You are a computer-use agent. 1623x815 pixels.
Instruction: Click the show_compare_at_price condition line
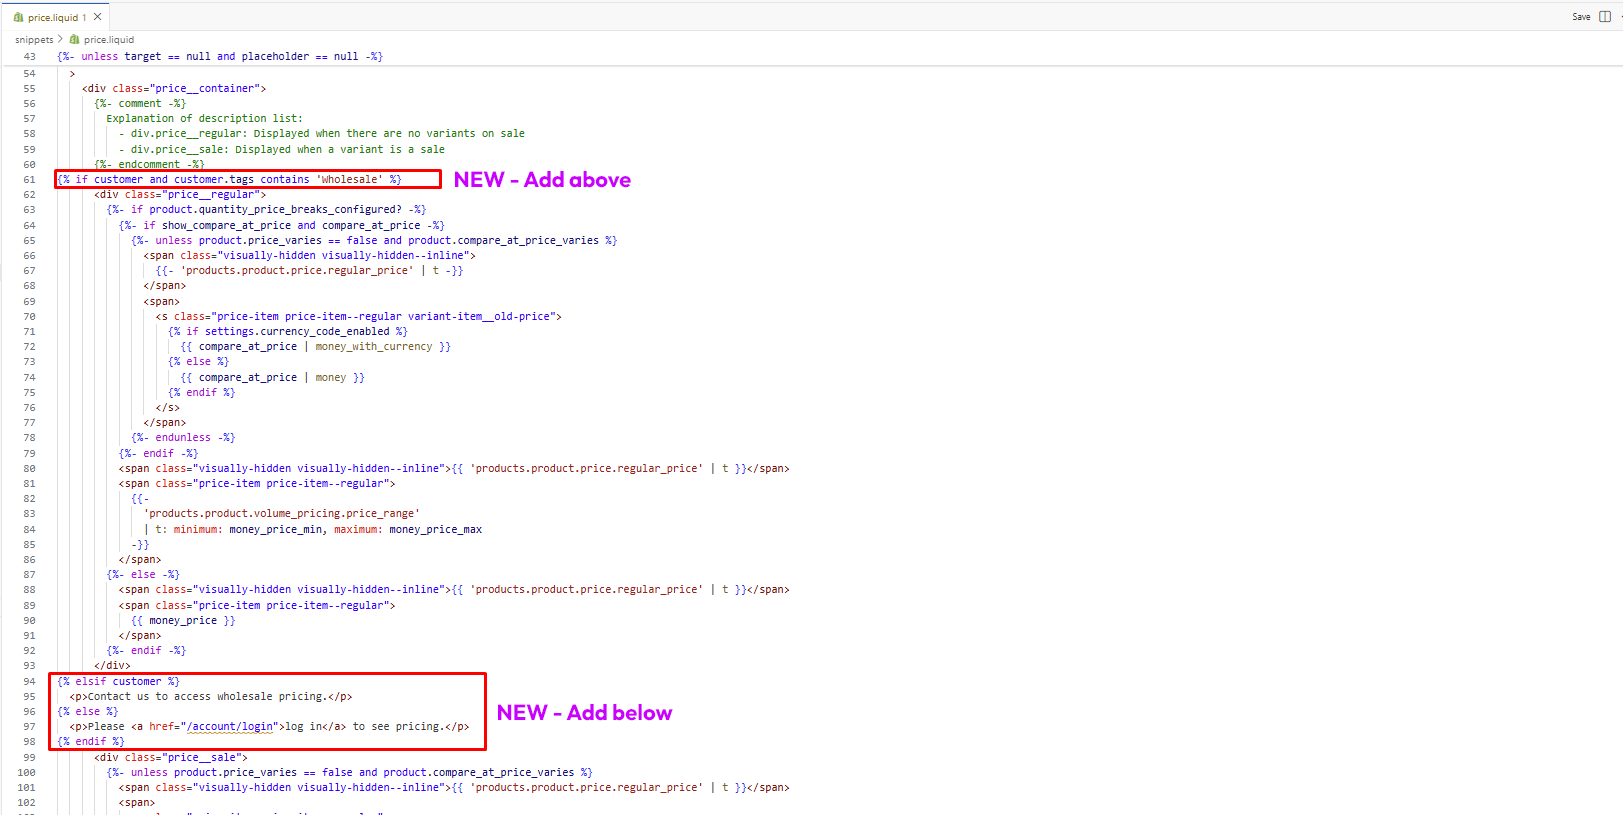click(282, 225)
